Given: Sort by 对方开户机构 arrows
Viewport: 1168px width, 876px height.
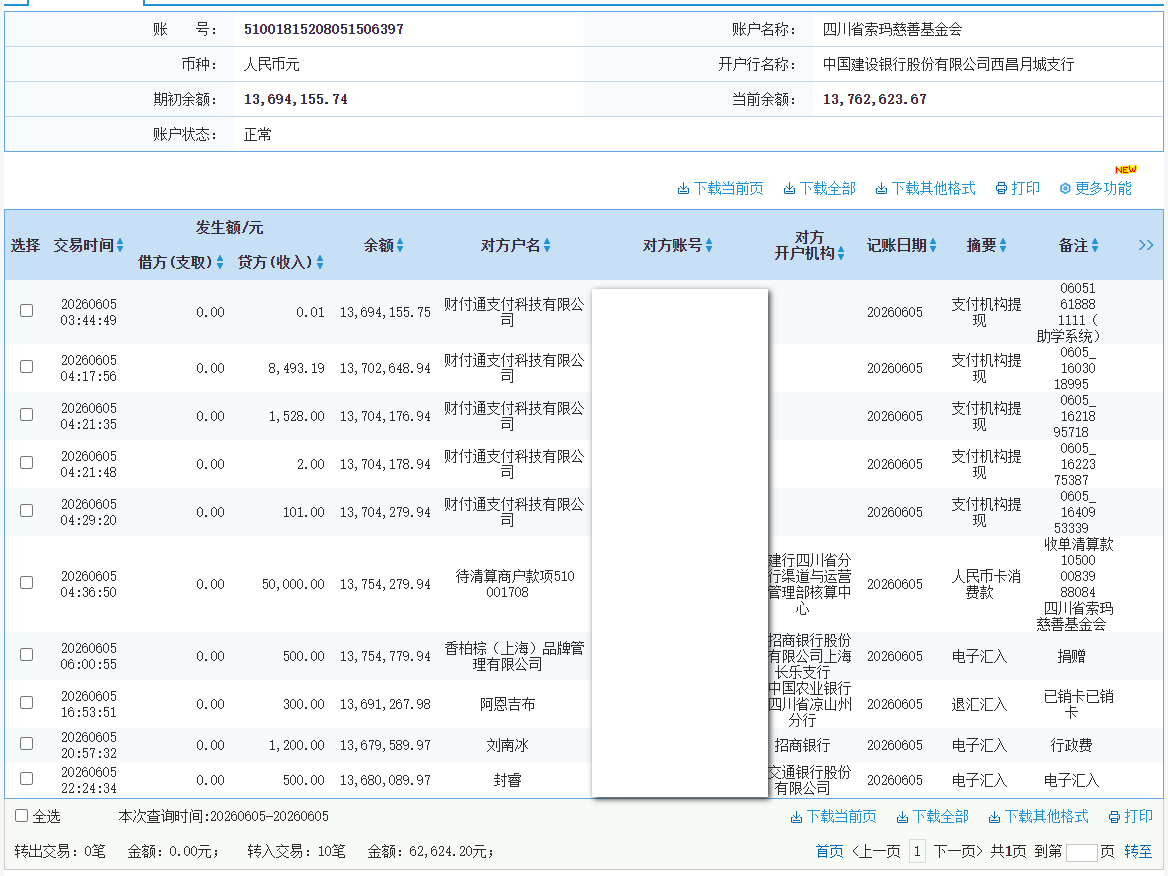Looking at the screenshot, I should click(841, 253).
